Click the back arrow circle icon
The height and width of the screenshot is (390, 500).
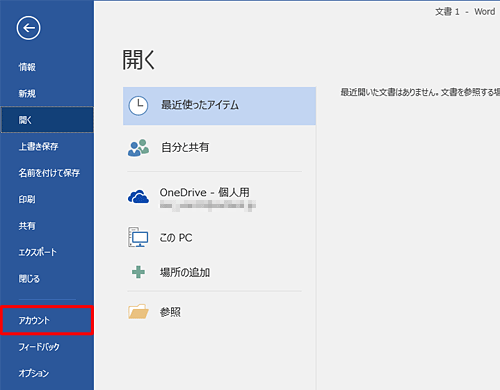click(28, 28)
